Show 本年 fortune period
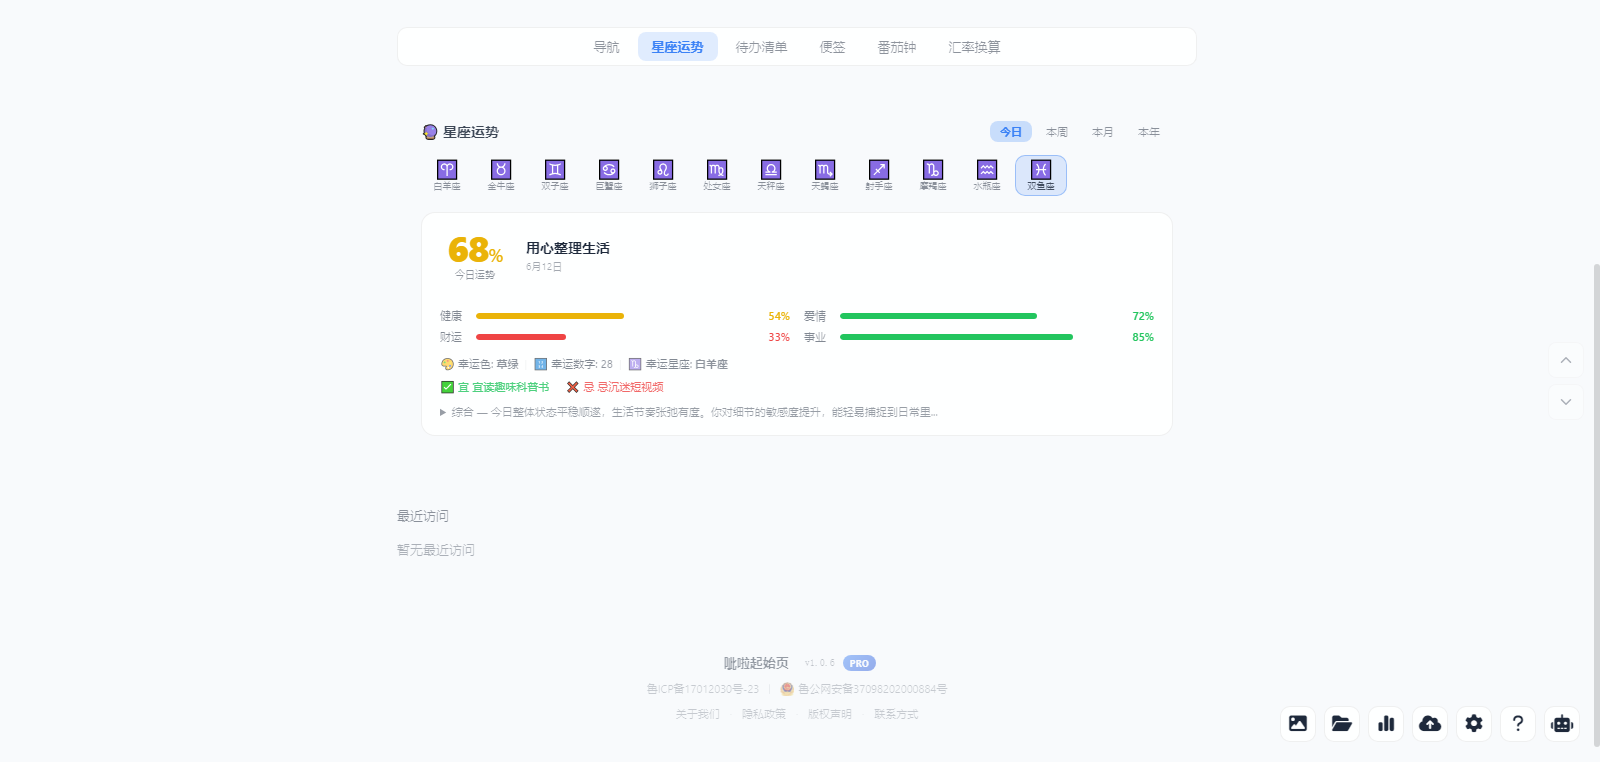This screenshot has height=762, width=1600. [x=1149, y=132]
